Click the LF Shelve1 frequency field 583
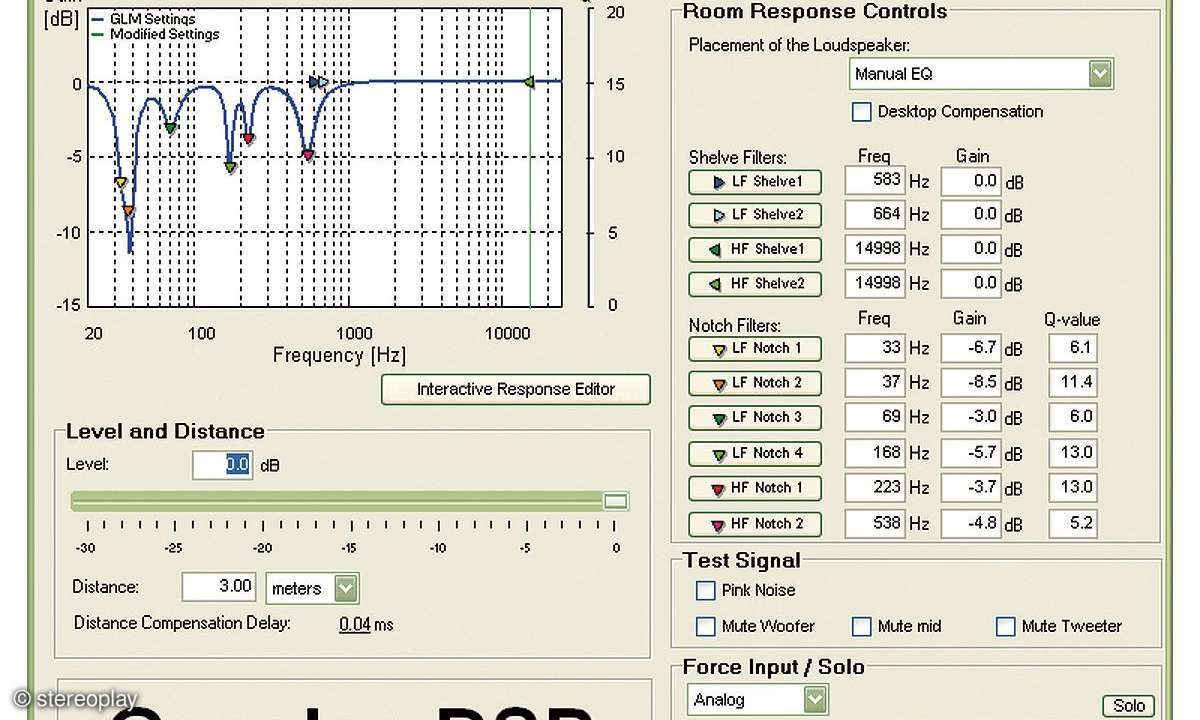1200x720 pixels. (875, 181)
